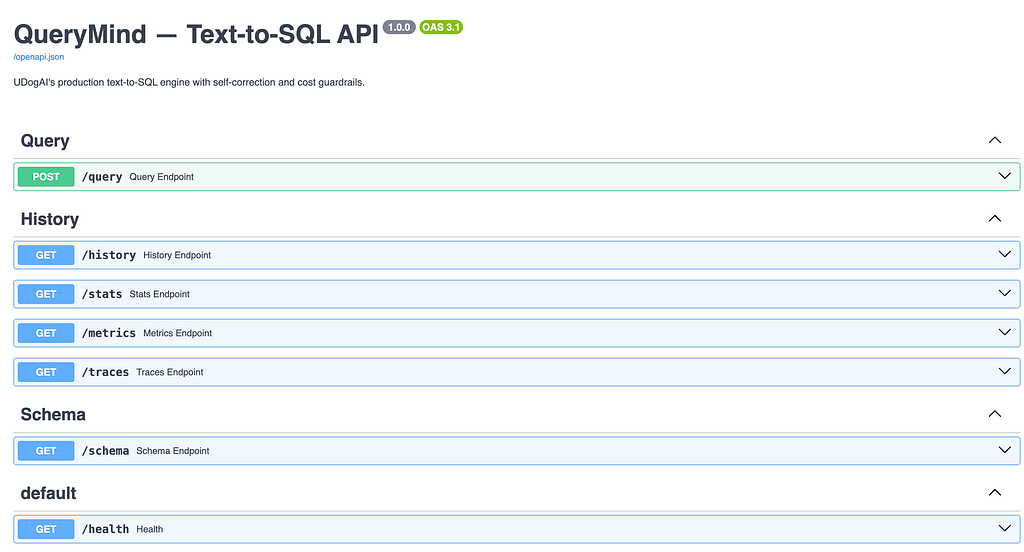Screen dimensions: 1024x552
Task: Expand the GET /schema endpoint arrow
Action: click(x=1004, y=450)
